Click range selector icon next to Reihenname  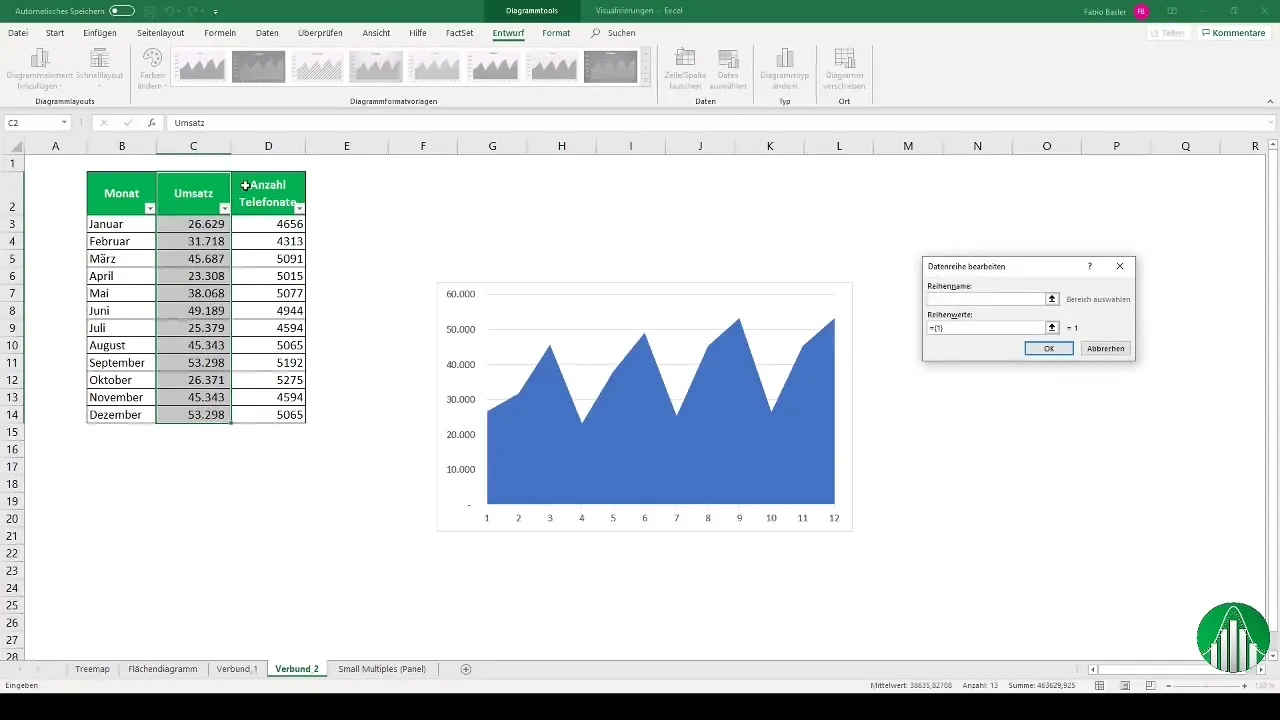click(1052, 299)
